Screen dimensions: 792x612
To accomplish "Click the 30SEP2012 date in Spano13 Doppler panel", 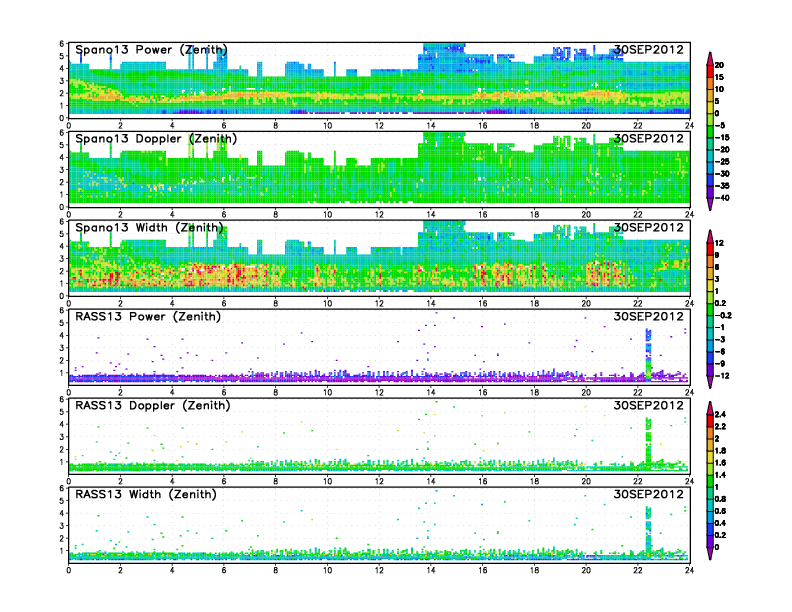I will point(649,138).
